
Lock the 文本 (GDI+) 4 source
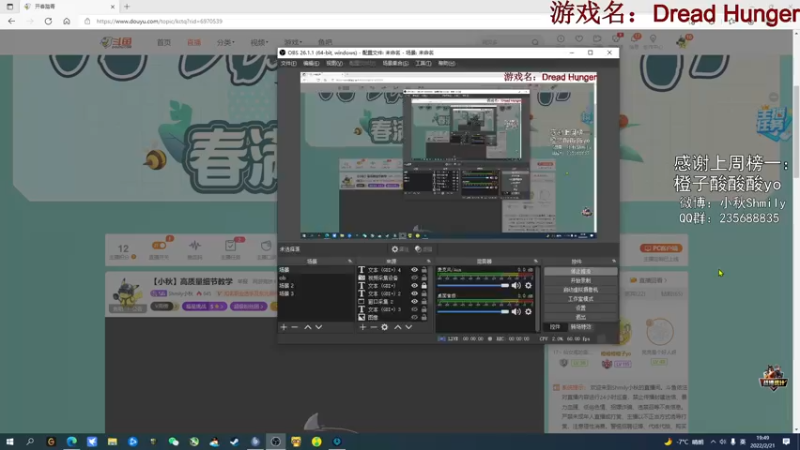424,270
